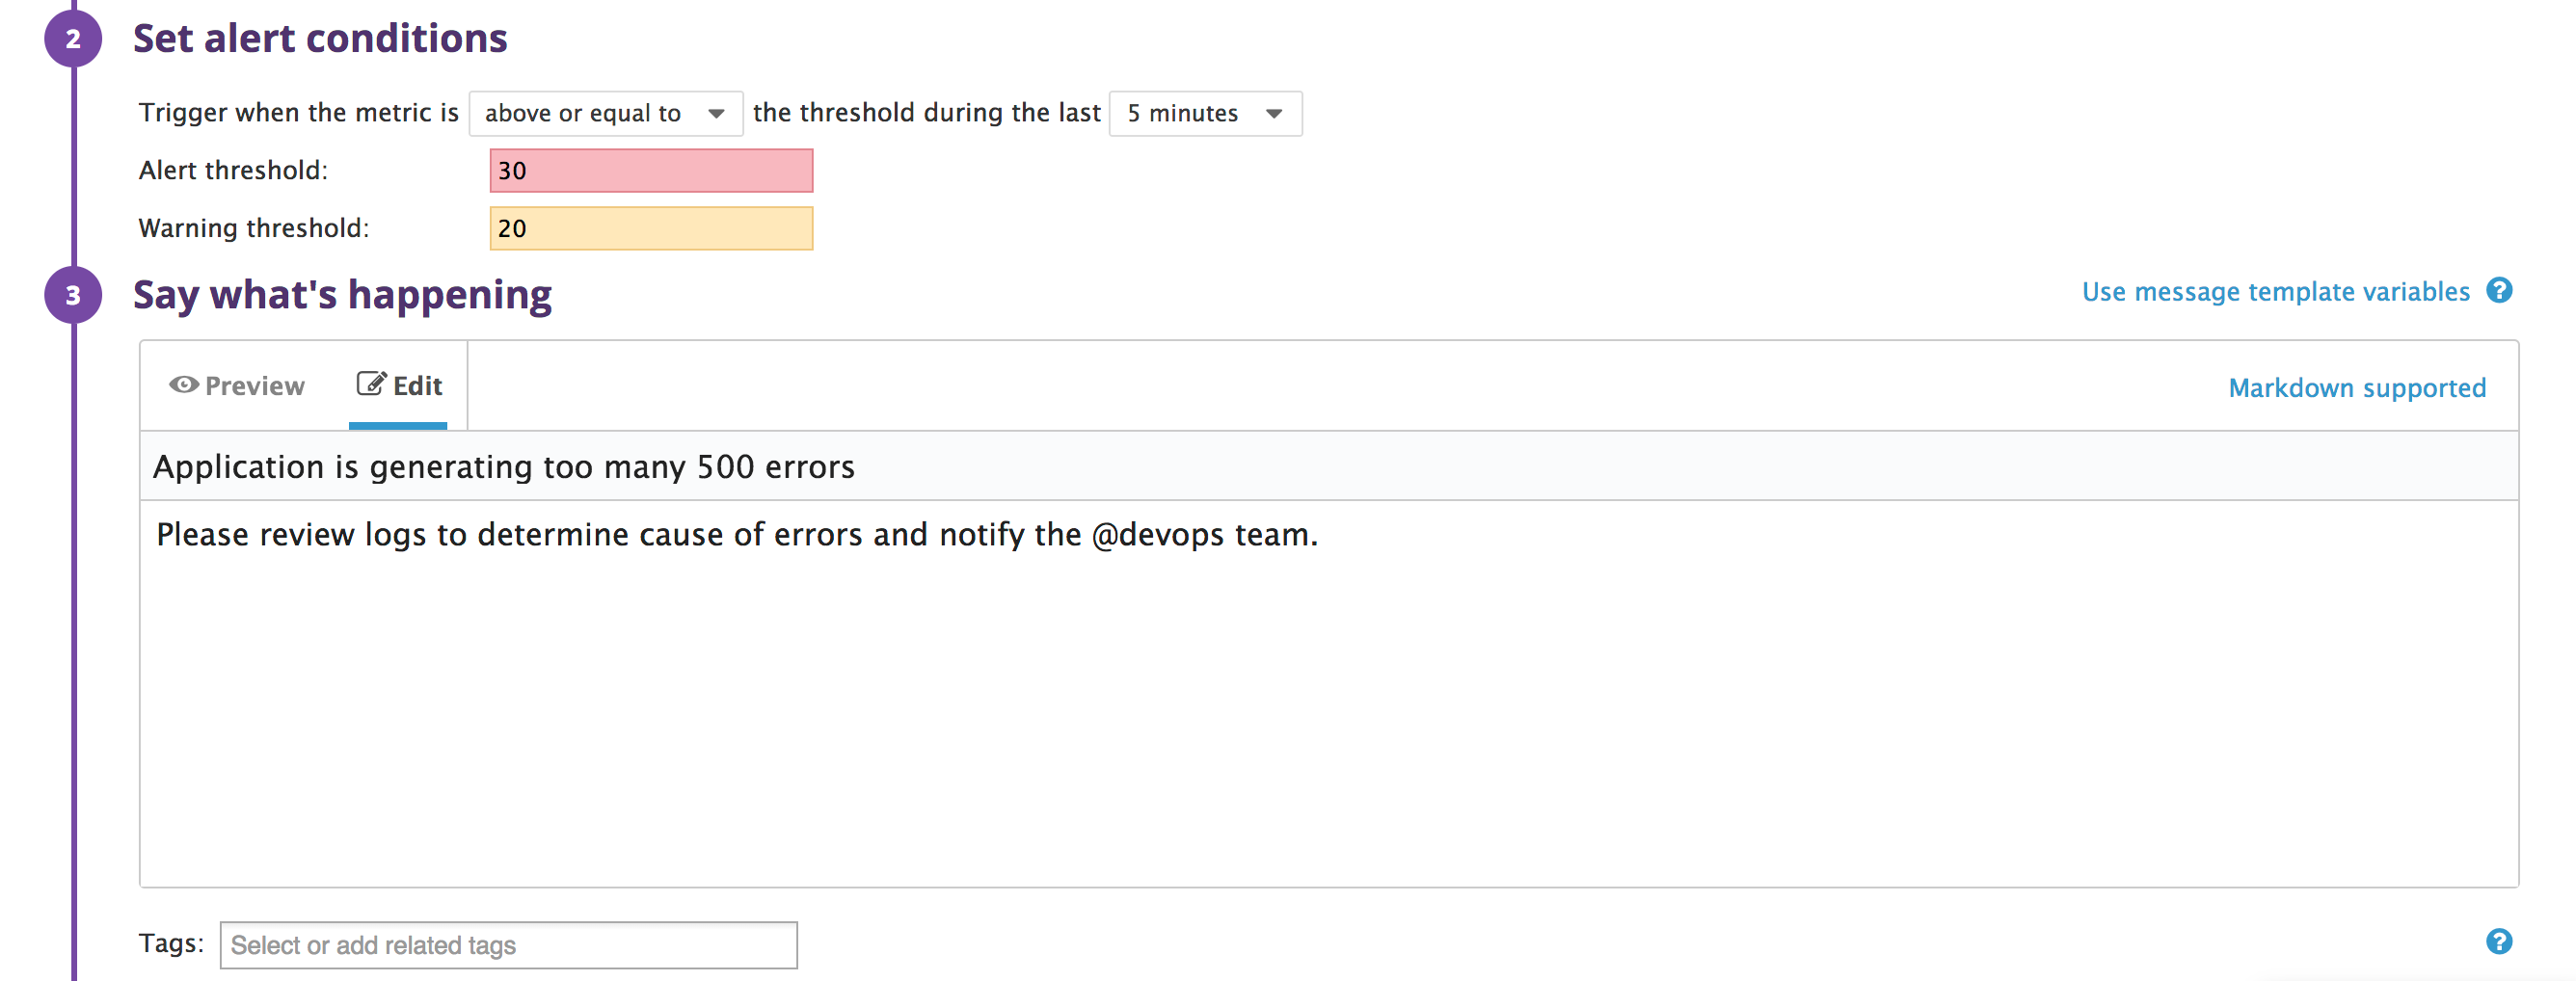Screen dimensions: 2576x981
Task: Select the Edit tab label
Action: 417,386
